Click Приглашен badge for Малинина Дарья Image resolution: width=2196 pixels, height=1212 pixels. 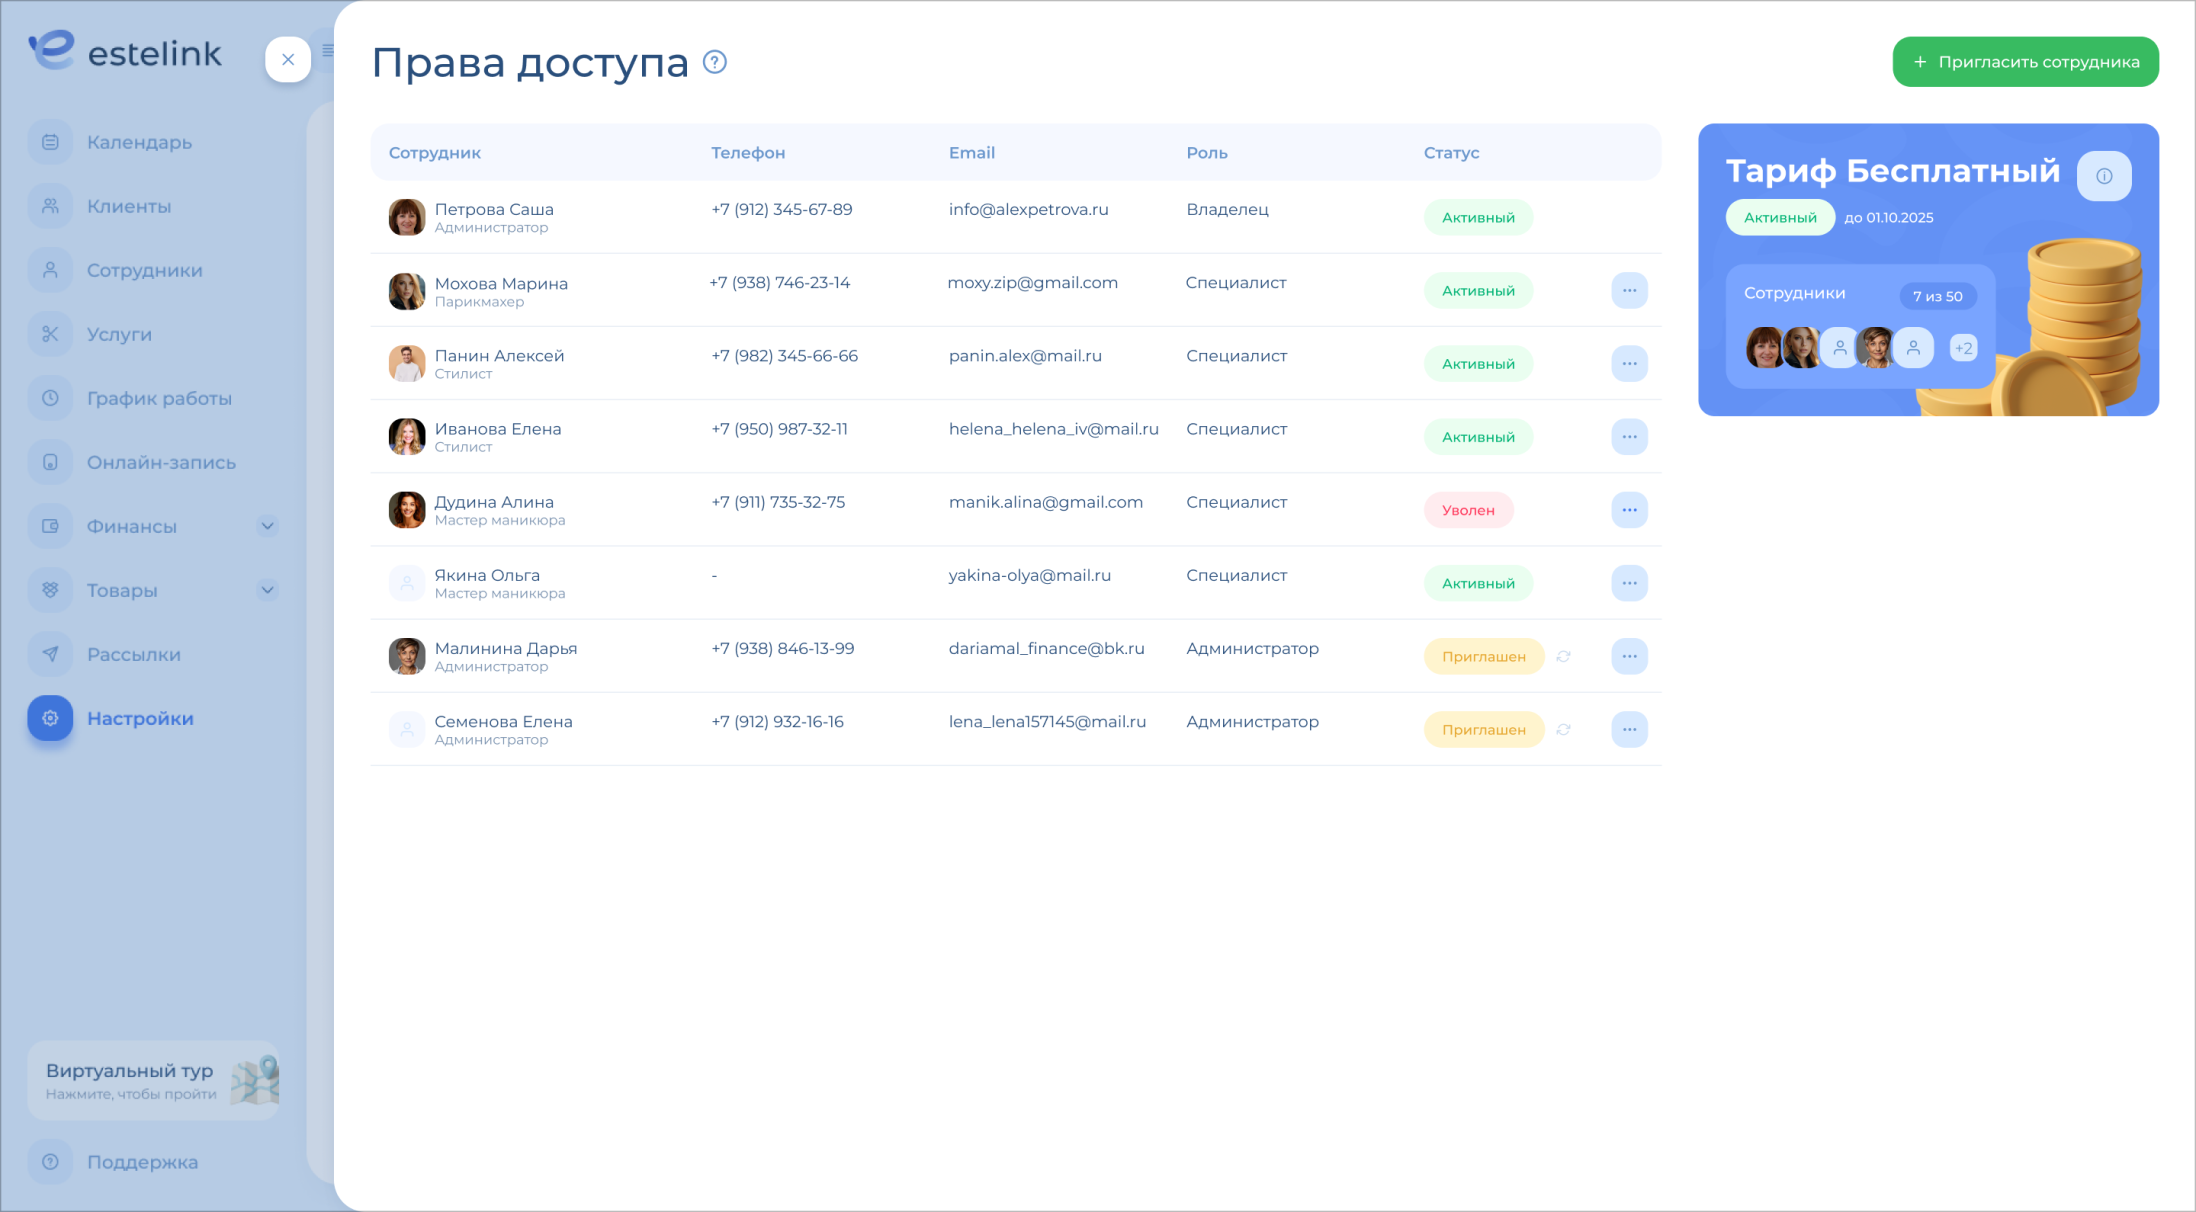click(x=1484, y=657)
